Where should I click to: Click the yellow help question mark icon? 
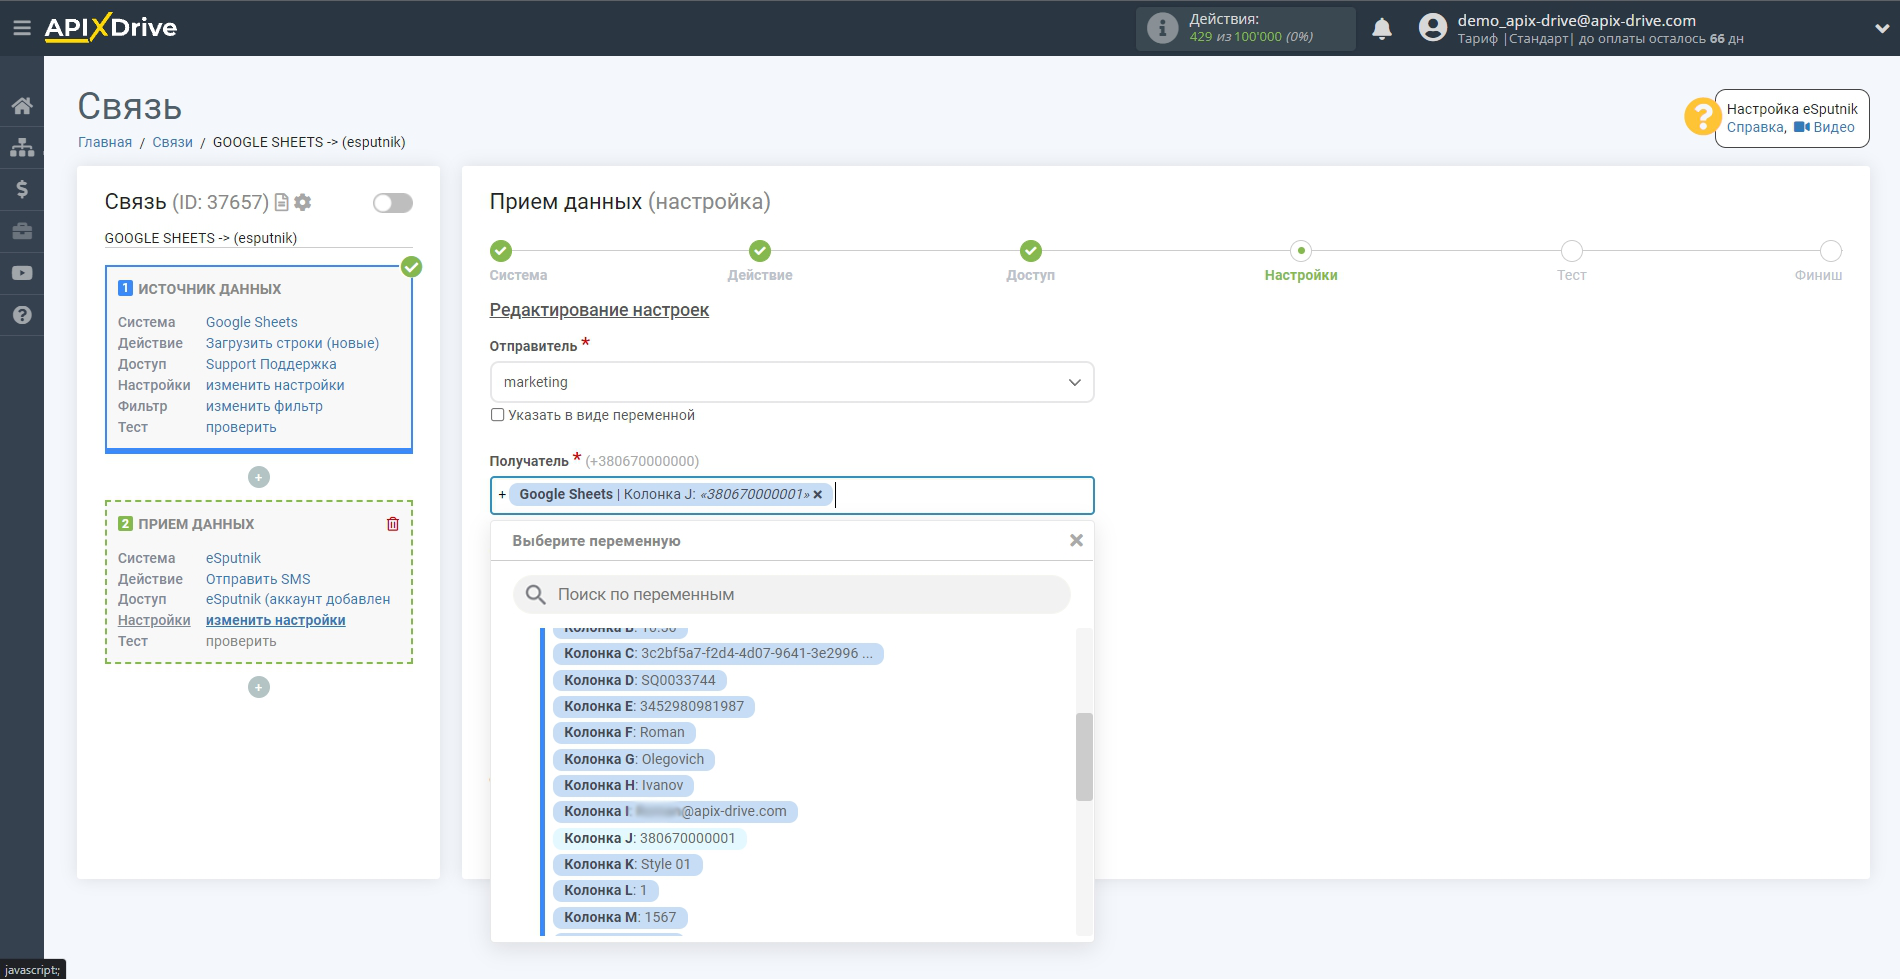[1701, 116]
